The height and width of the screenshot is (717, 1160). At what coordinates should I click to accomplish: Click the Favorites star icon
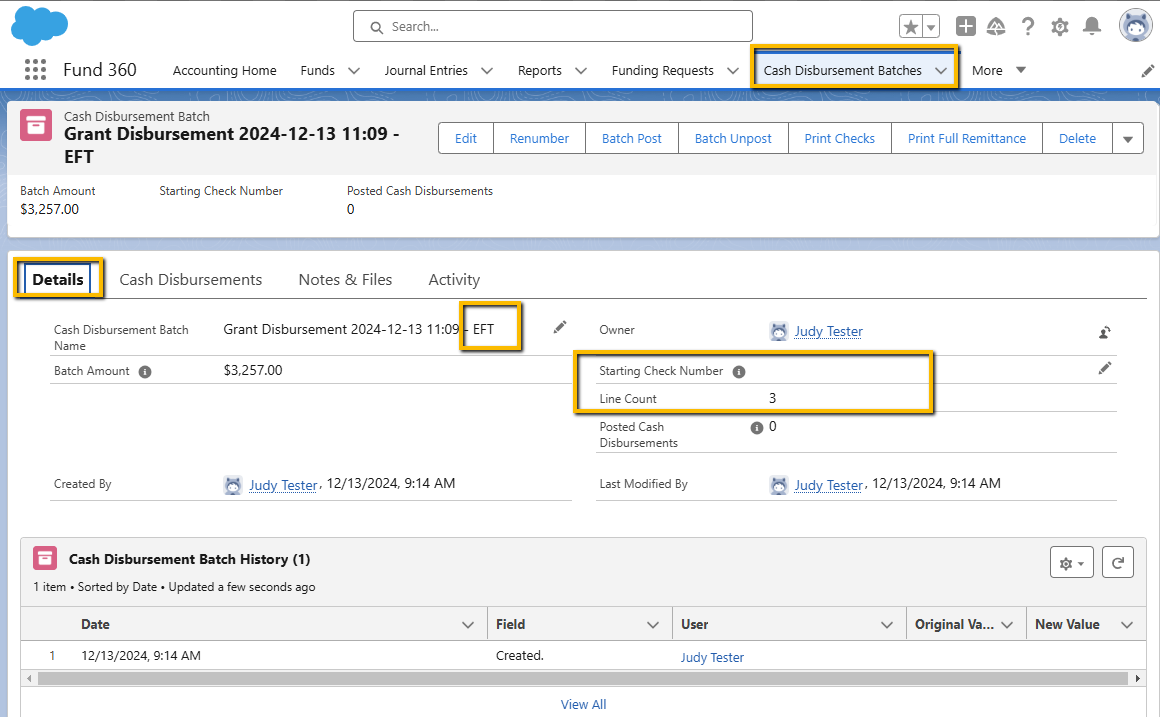(911, 27)
